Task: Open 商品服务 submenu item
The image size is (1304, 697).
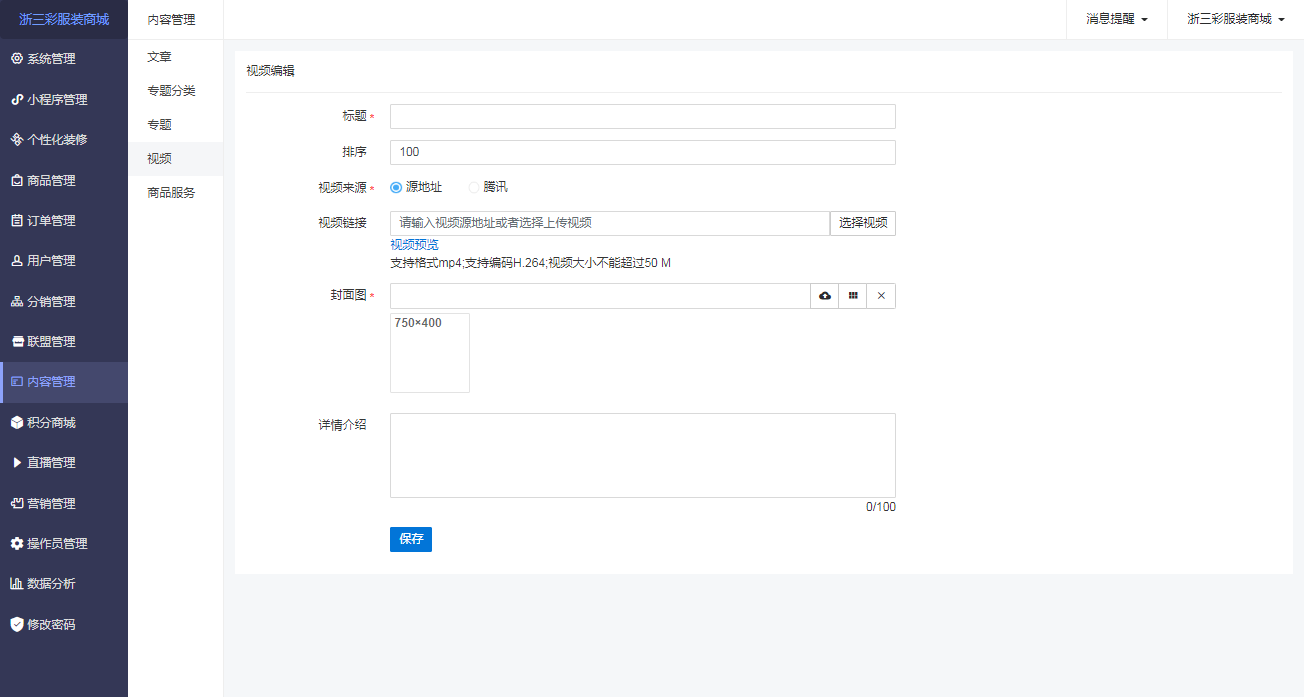Action: pyautogui.click(x=176, y=193)
